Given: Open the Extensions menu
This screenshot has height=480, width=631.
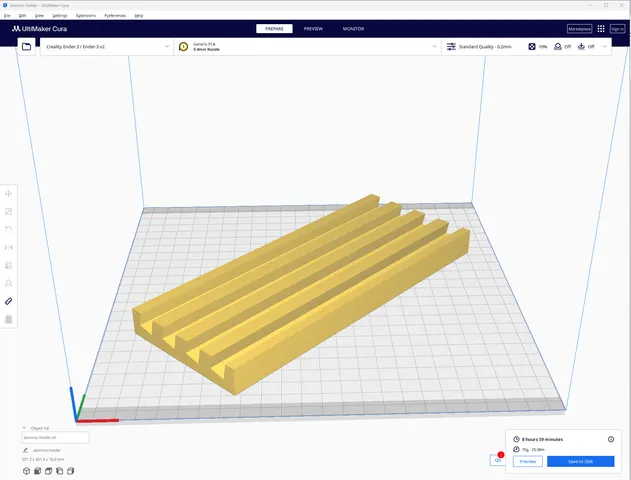Looking at the screenshot, I should pyautogui.click(x=86, y=16).
